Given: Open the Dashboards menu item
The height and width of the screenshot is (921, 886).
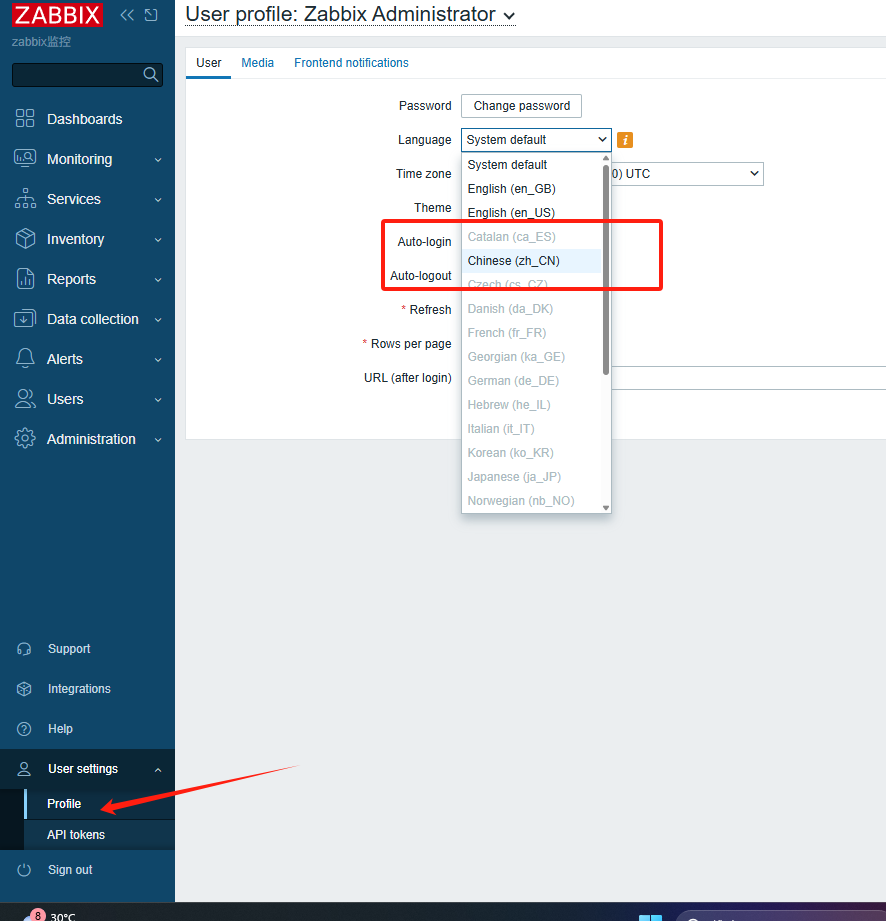Looking at the screenshot, I should tap(85, 119).
